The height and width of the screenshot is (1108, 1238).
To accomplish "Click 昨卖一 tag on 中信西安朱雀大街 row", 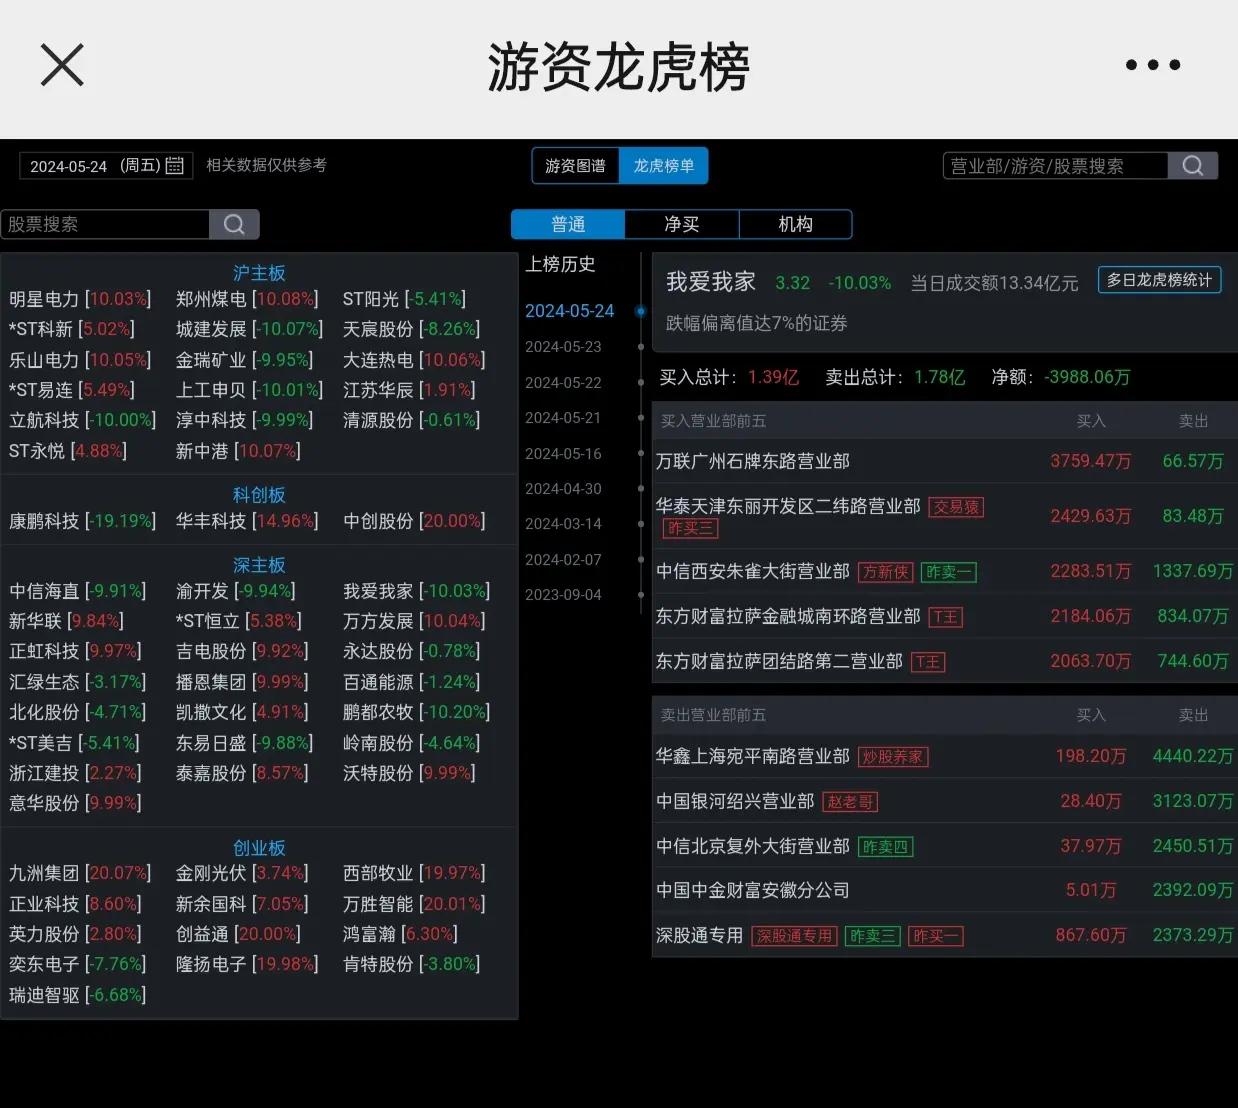I will point(949,572).
